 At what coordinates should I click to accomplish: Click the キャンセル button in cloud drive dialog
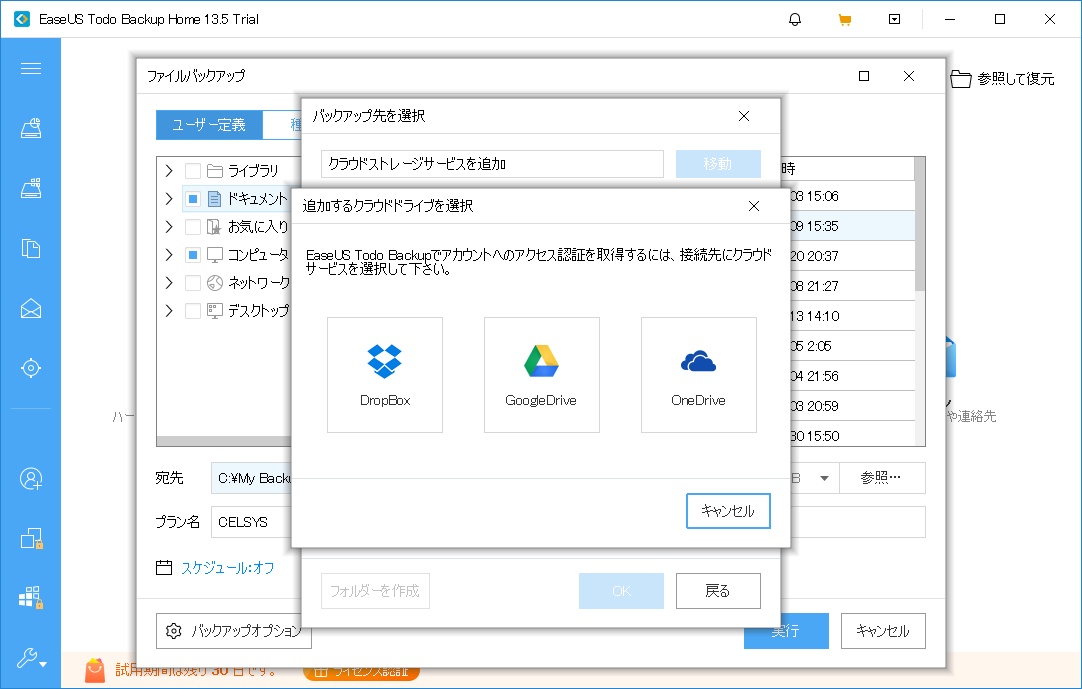point(728,511)
